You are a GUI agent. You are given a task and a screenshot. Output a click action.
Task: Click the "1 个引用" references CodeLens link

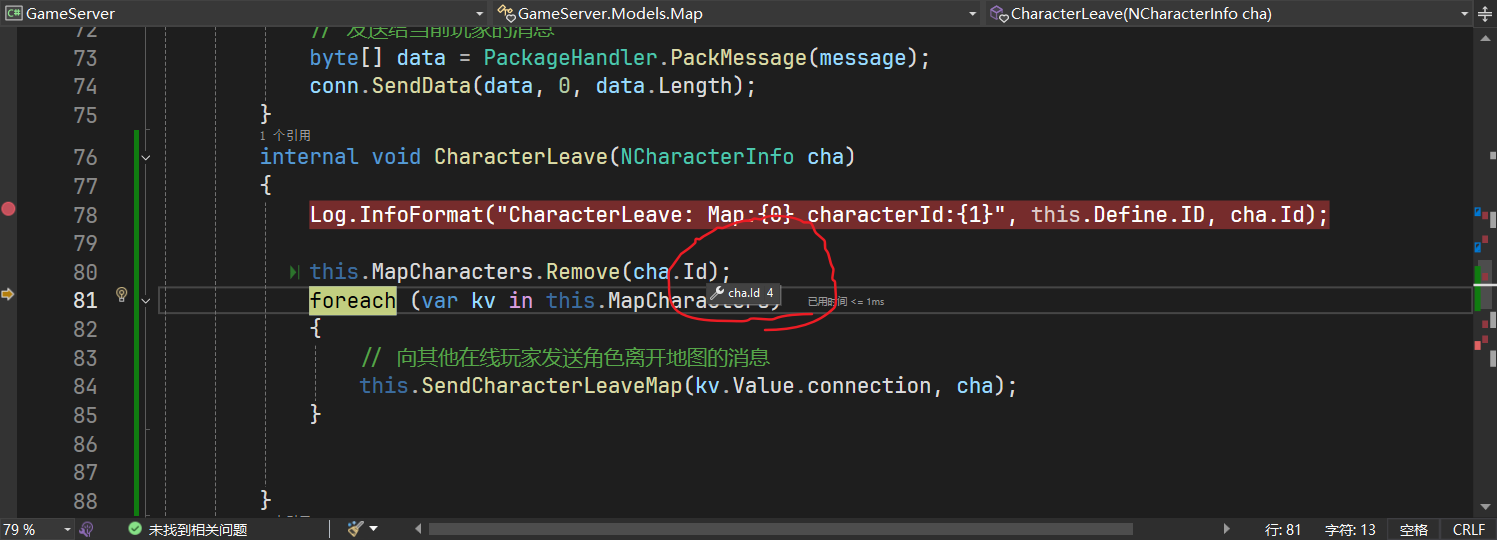pyautogui.click(x=285, y=135)
